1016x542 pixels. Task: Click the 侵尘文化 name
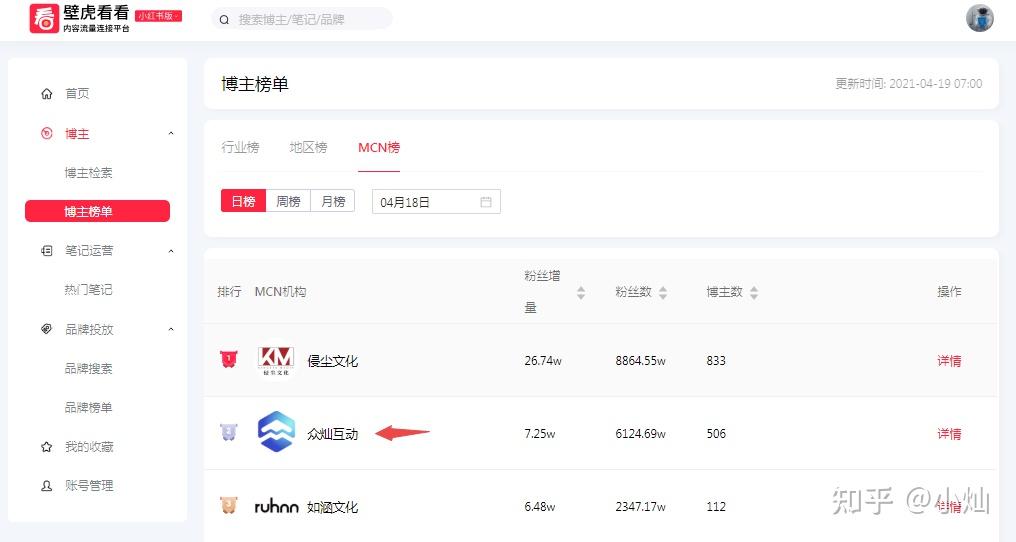point(332,361)
